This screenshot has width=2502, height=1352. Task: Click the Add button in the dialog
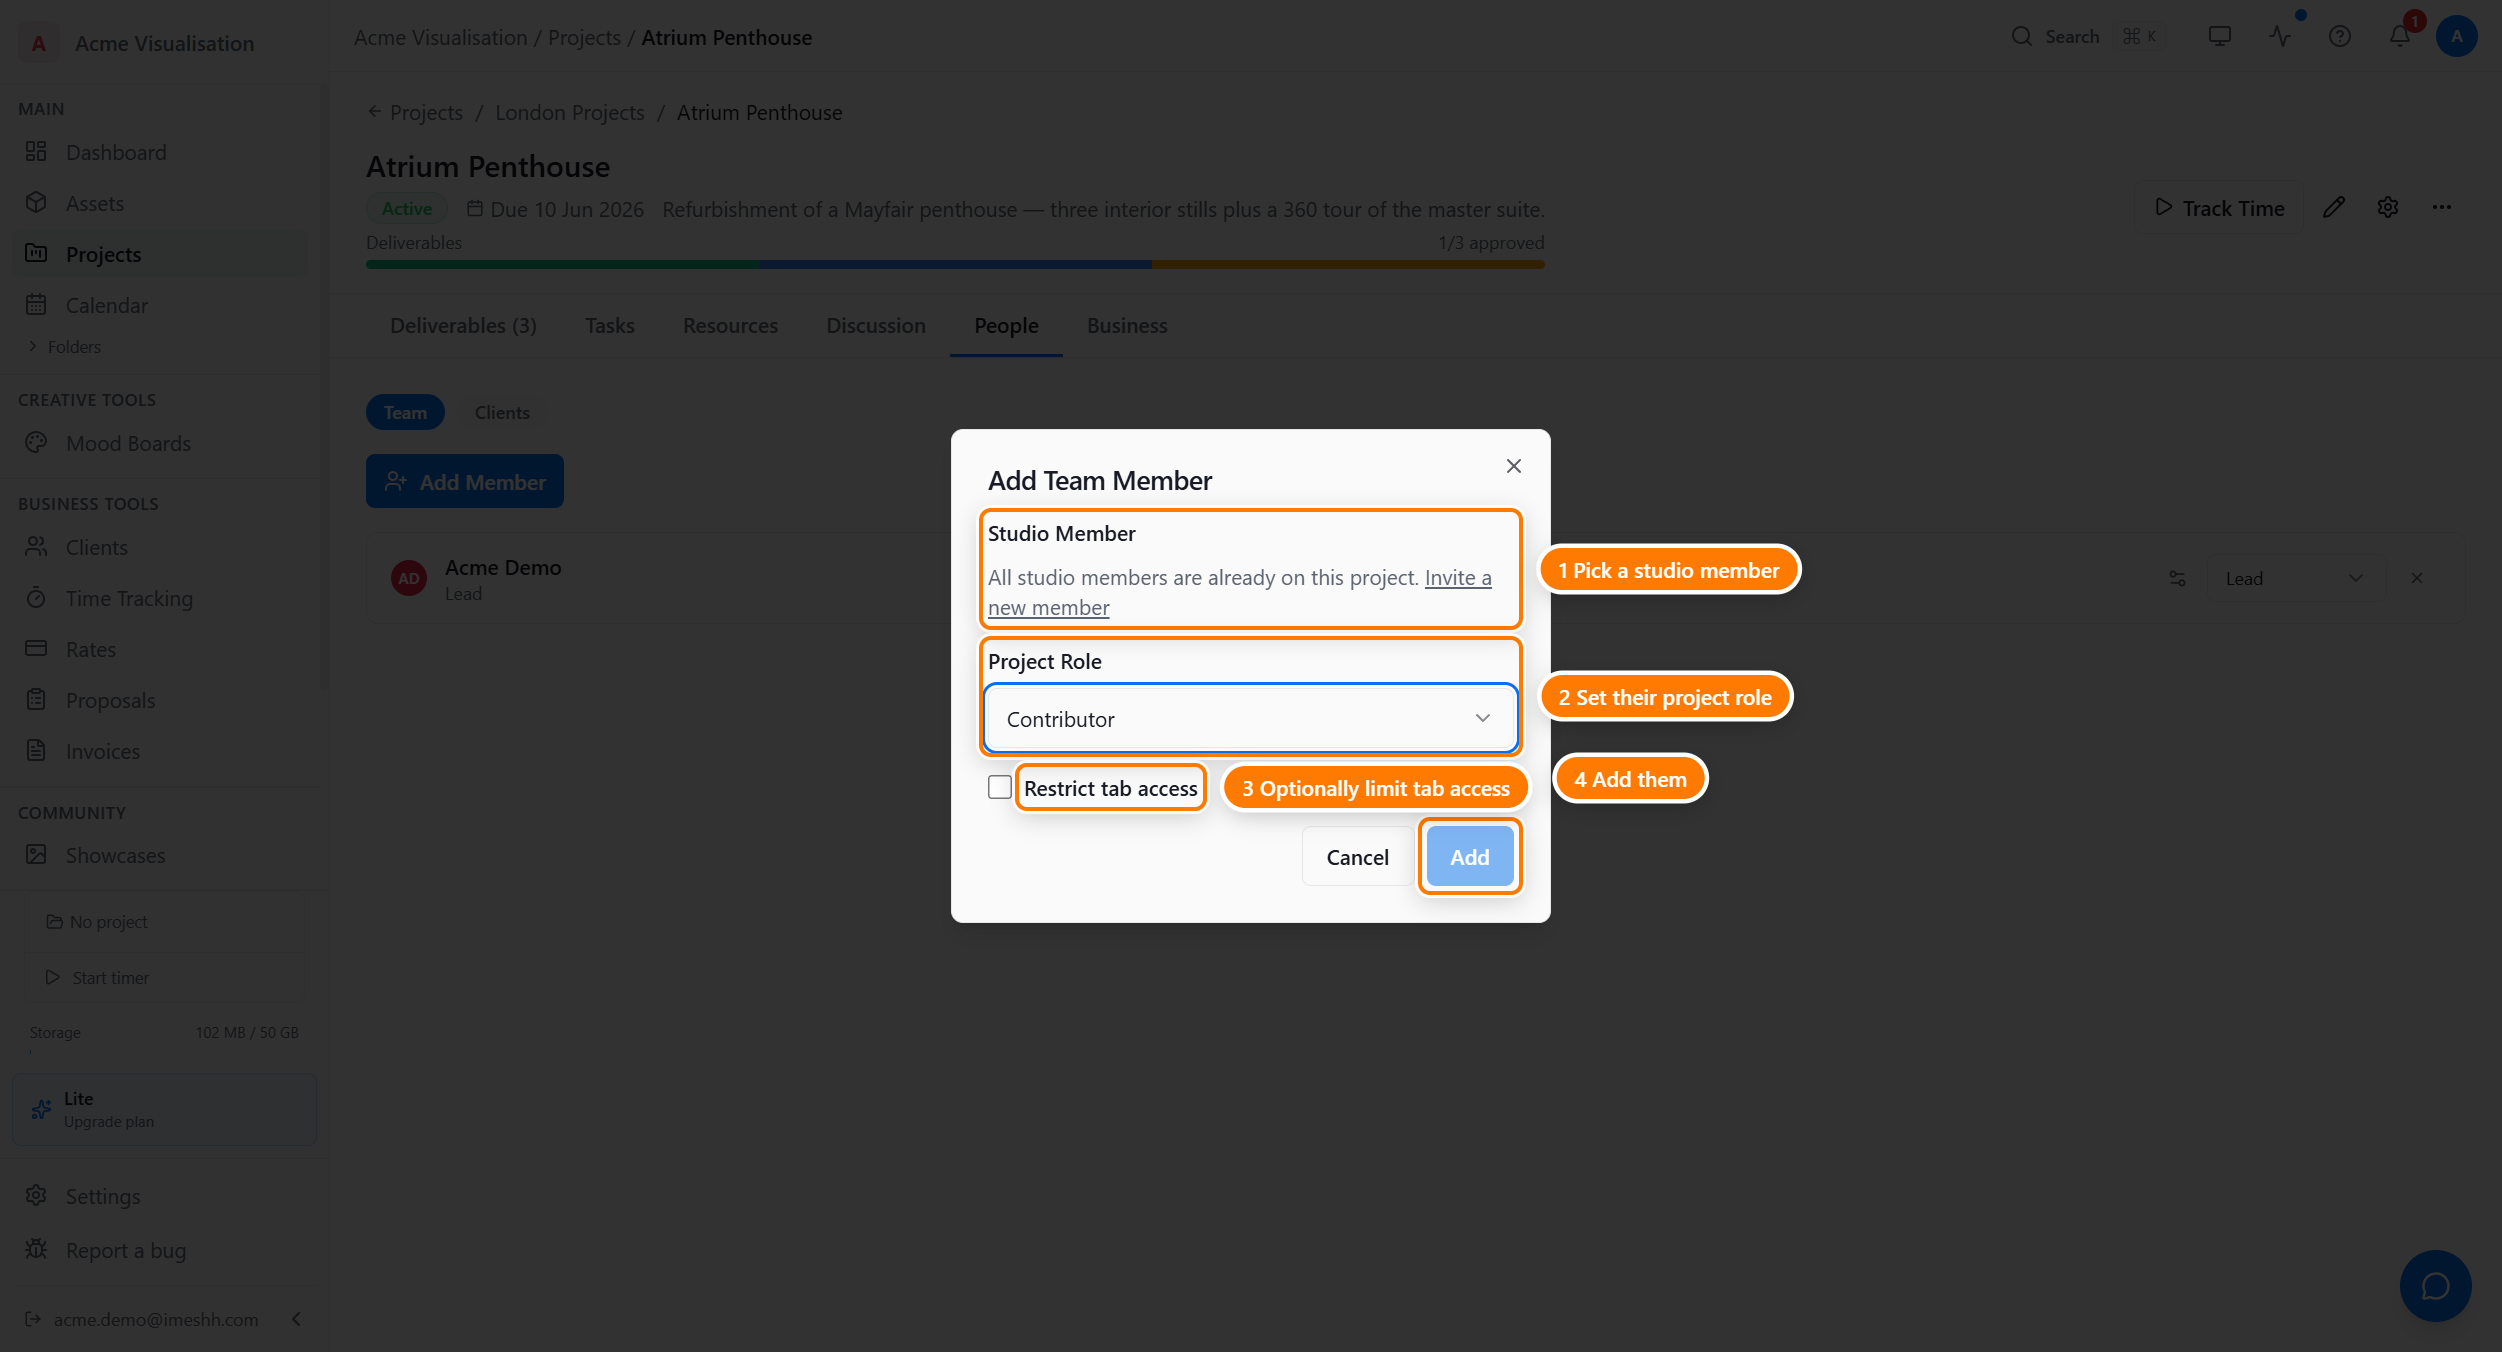click(1470, 857)
